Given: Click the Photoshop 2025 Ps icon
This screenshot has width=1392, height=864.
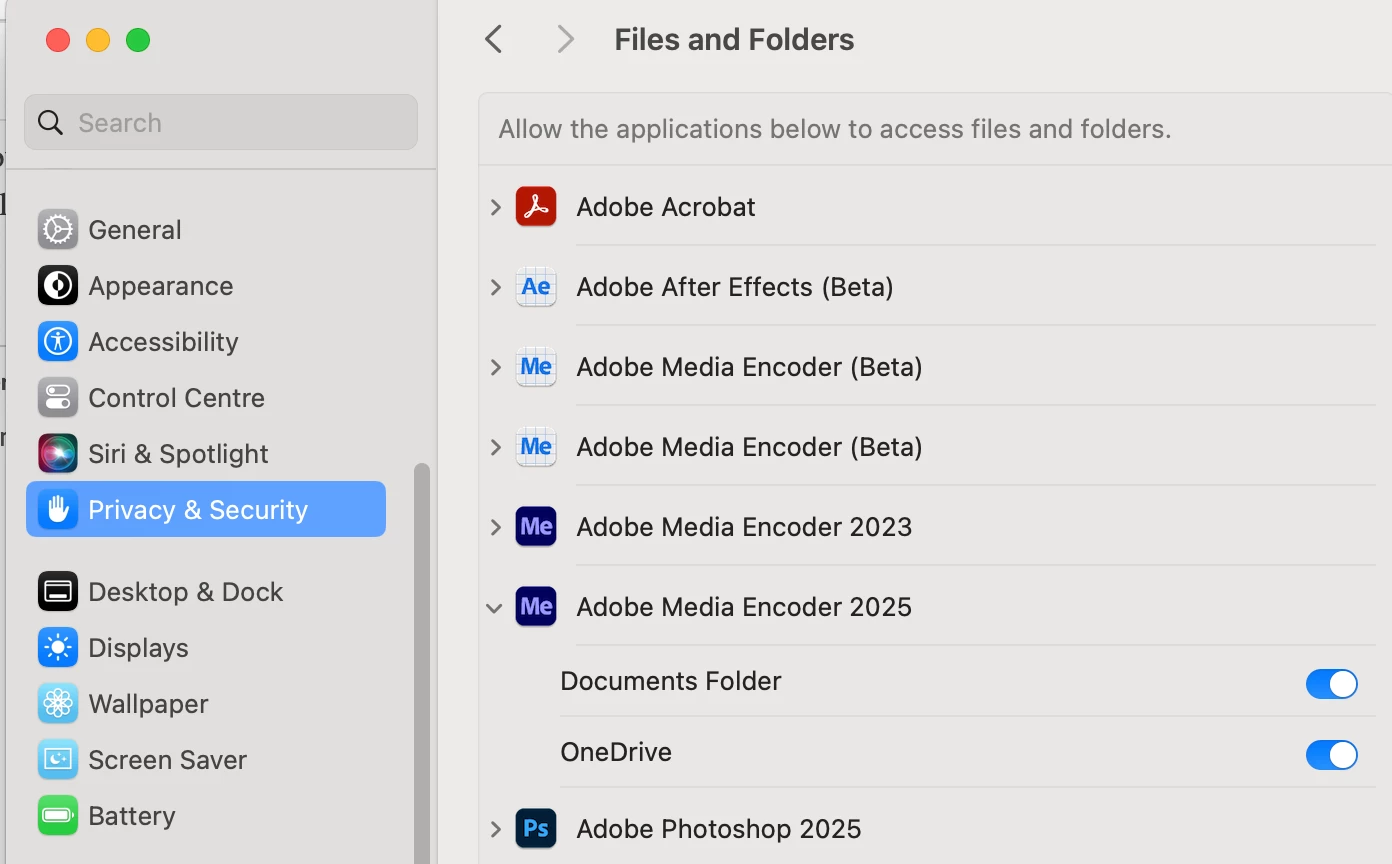Looking at the screenshot, I should click(536, 829).
